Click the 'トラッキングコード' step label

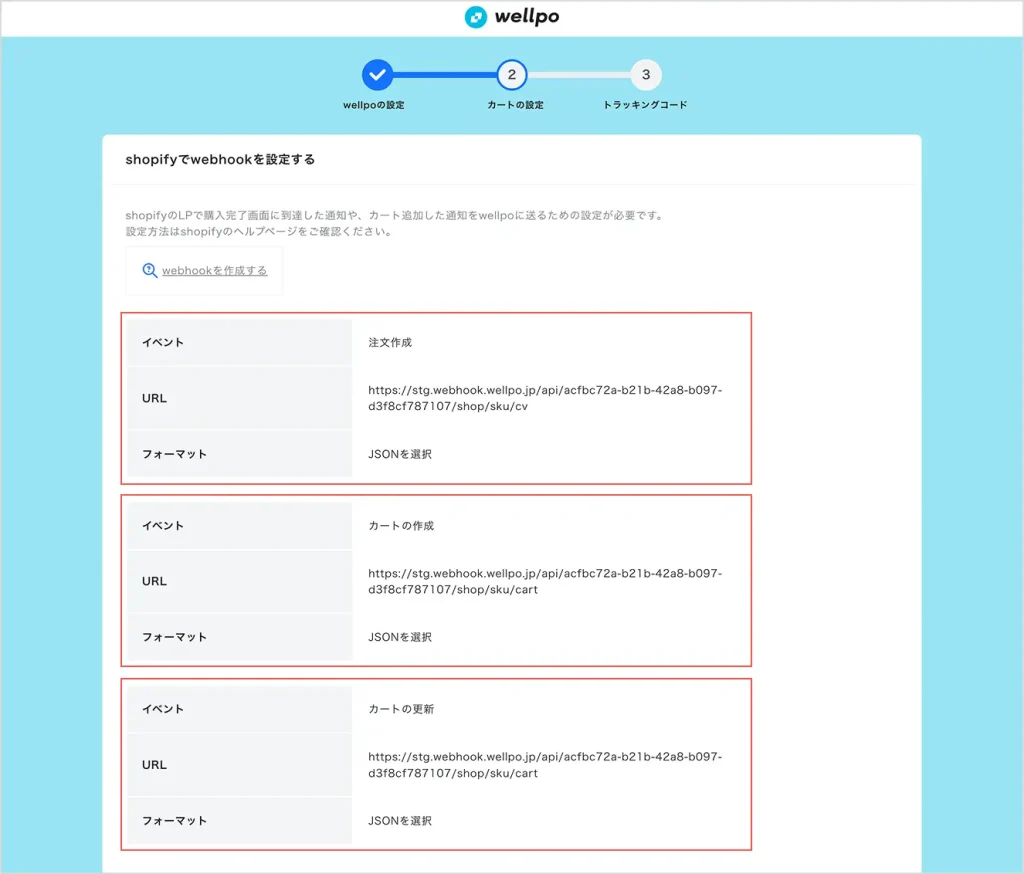[645, 105]
